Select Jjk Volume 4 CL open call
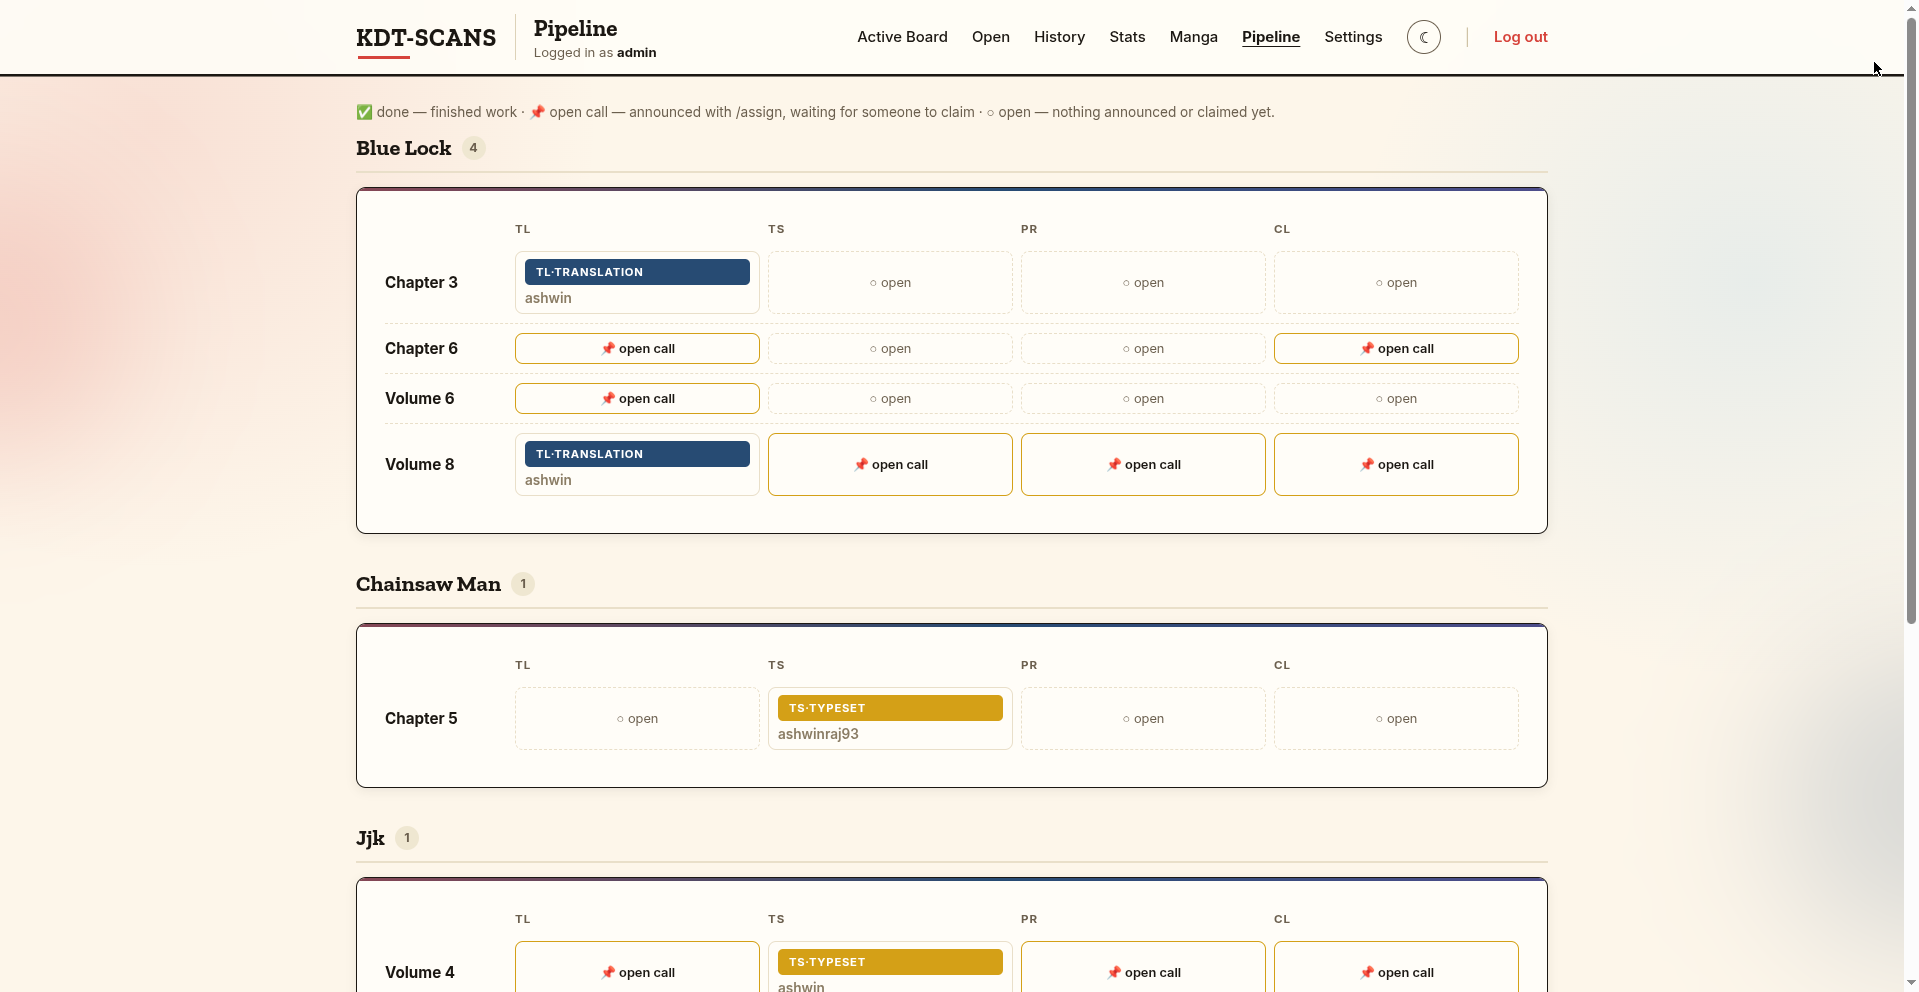Image resolution: width=1919 pixels, height=992 pixels. click(x=1396, y=967)
